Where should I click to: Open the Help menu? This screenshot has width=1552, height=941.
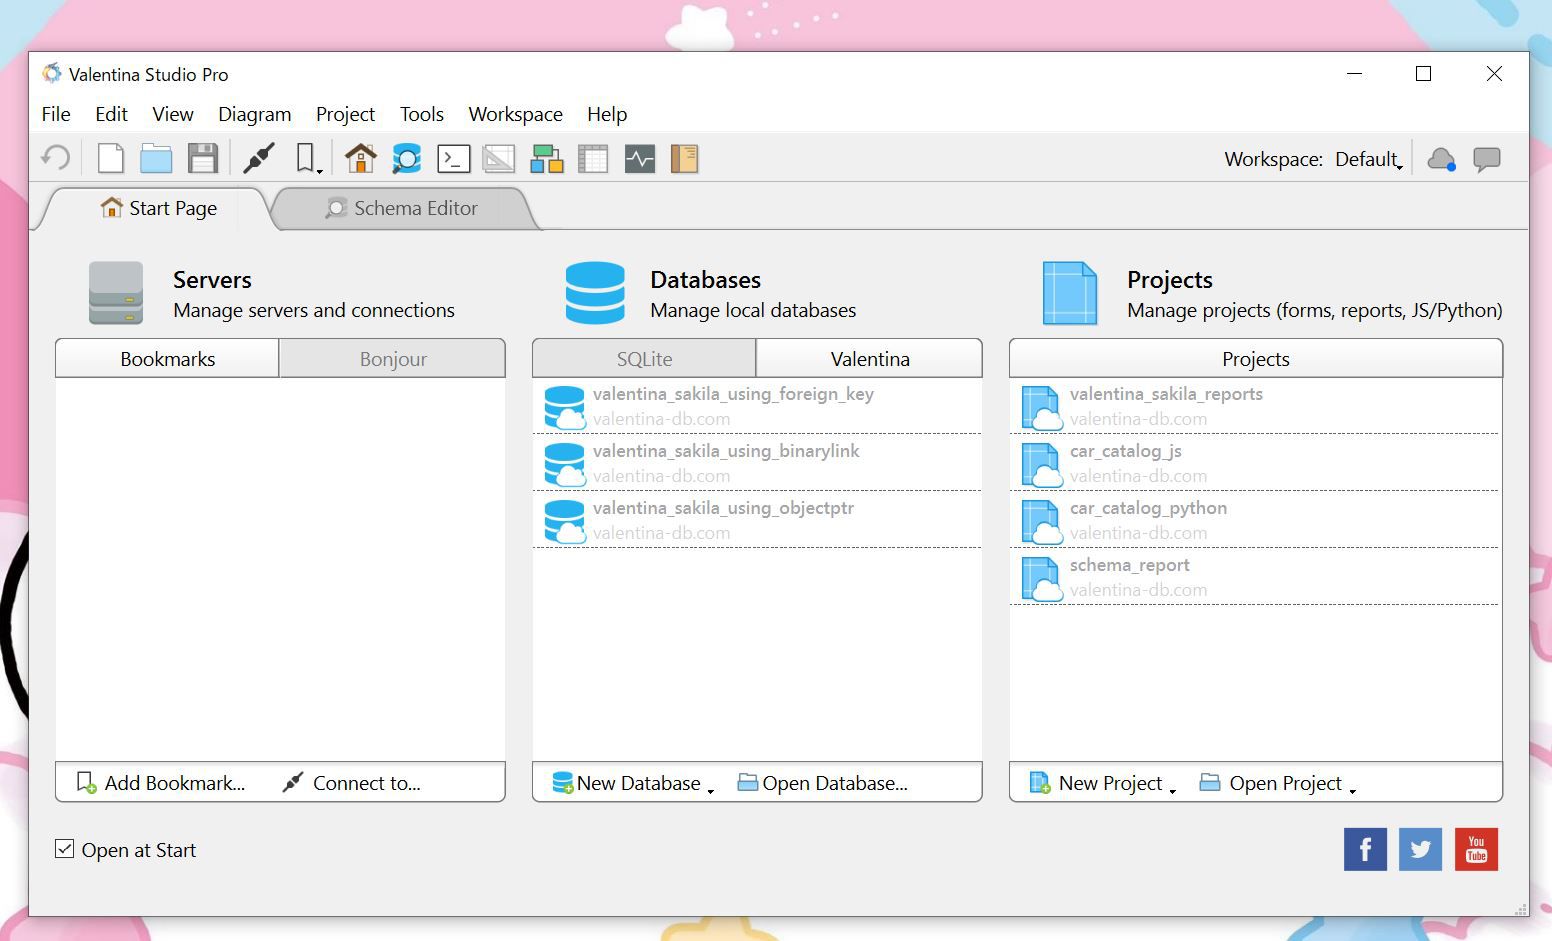point(607,114)
